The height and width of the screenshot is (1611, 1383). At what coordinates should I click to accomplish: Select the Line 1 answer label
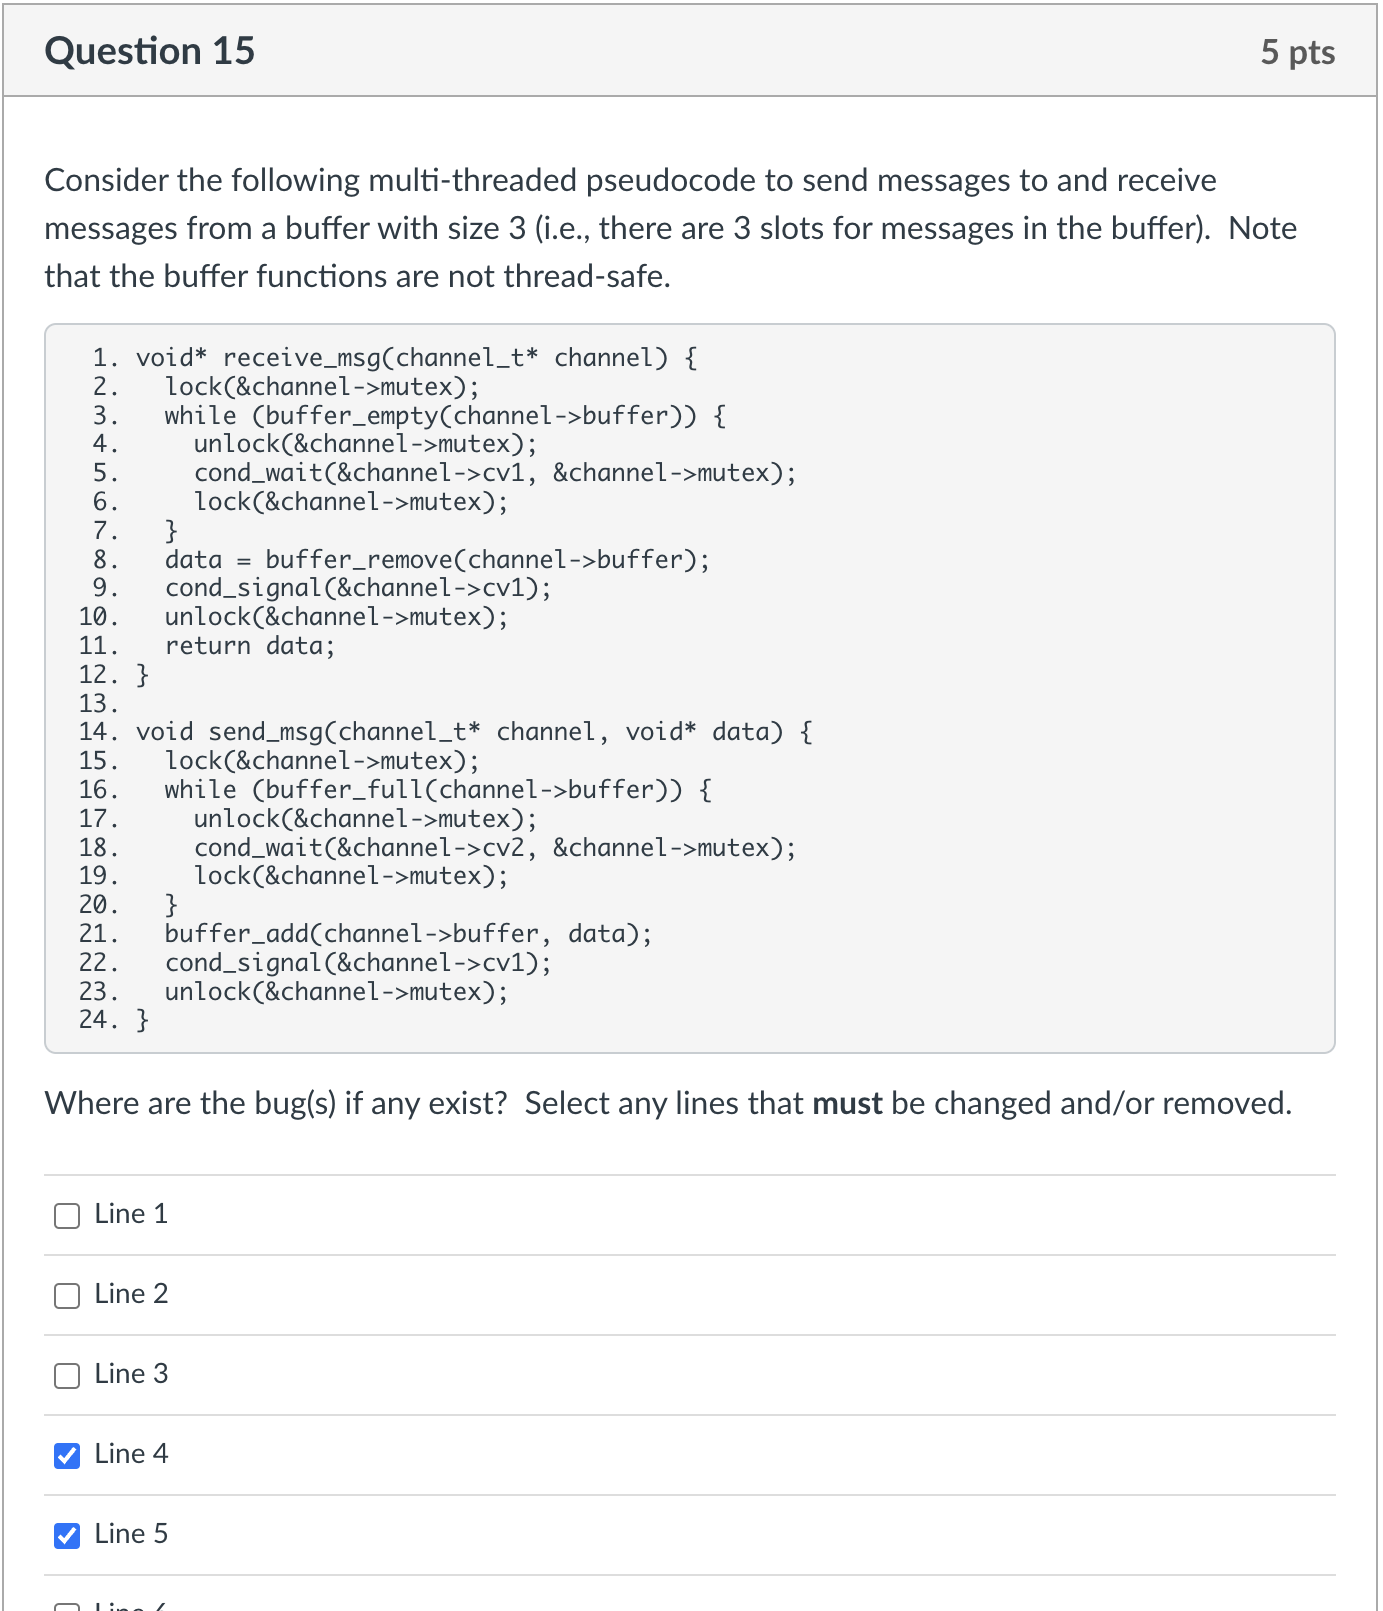pos(130,1213)
